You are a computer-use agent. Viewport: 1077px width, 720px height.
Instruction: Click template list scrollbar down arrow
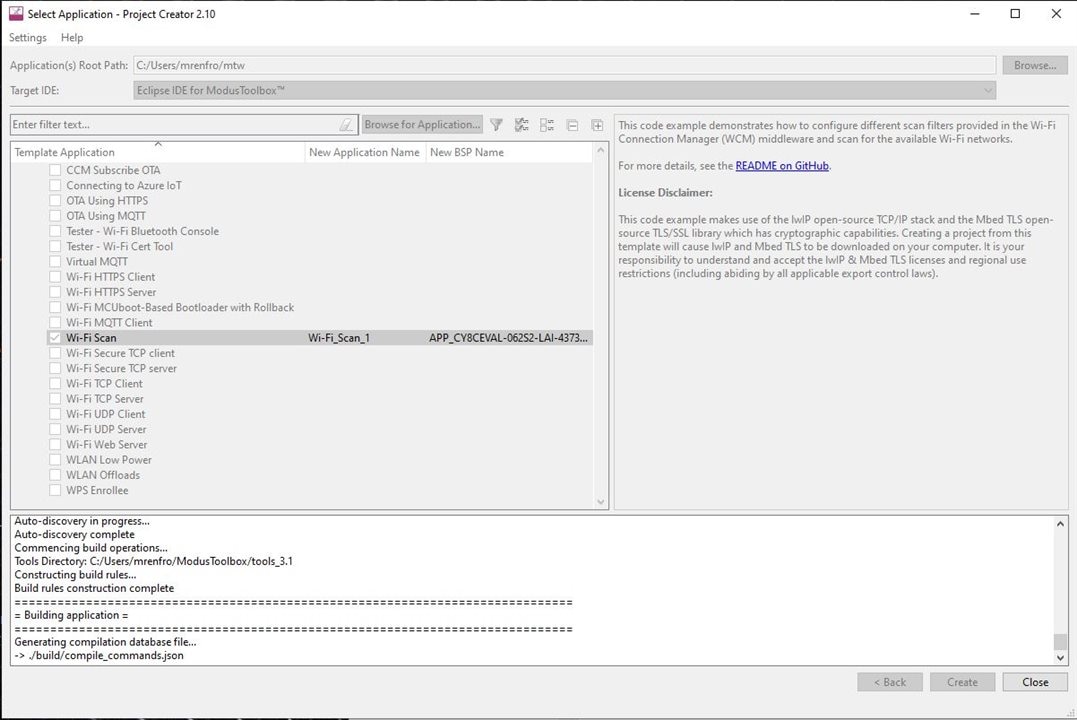pos(601,502)
